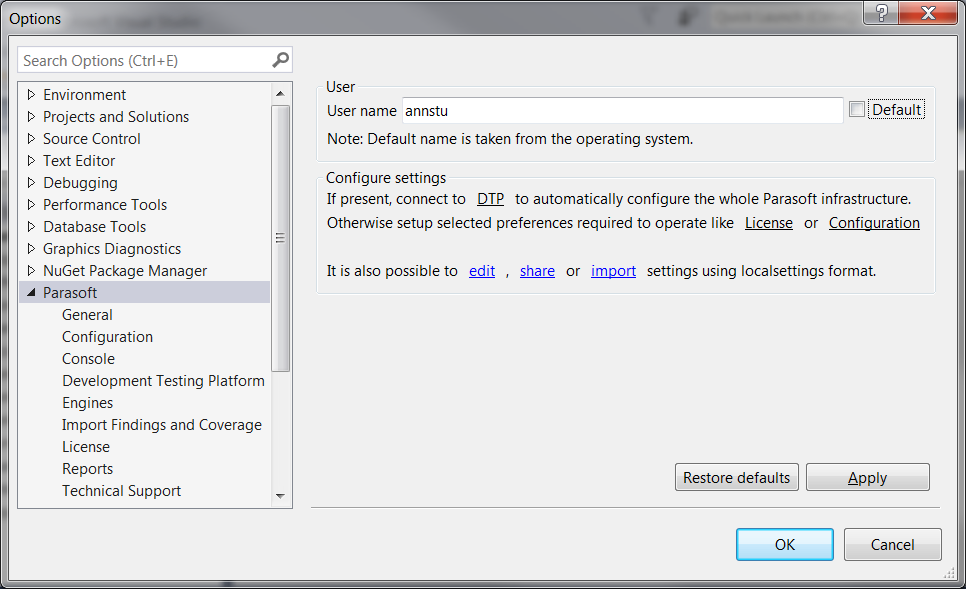Click the edit settings link
Viewport: 966px width, 589px height.
click(482, 271)
